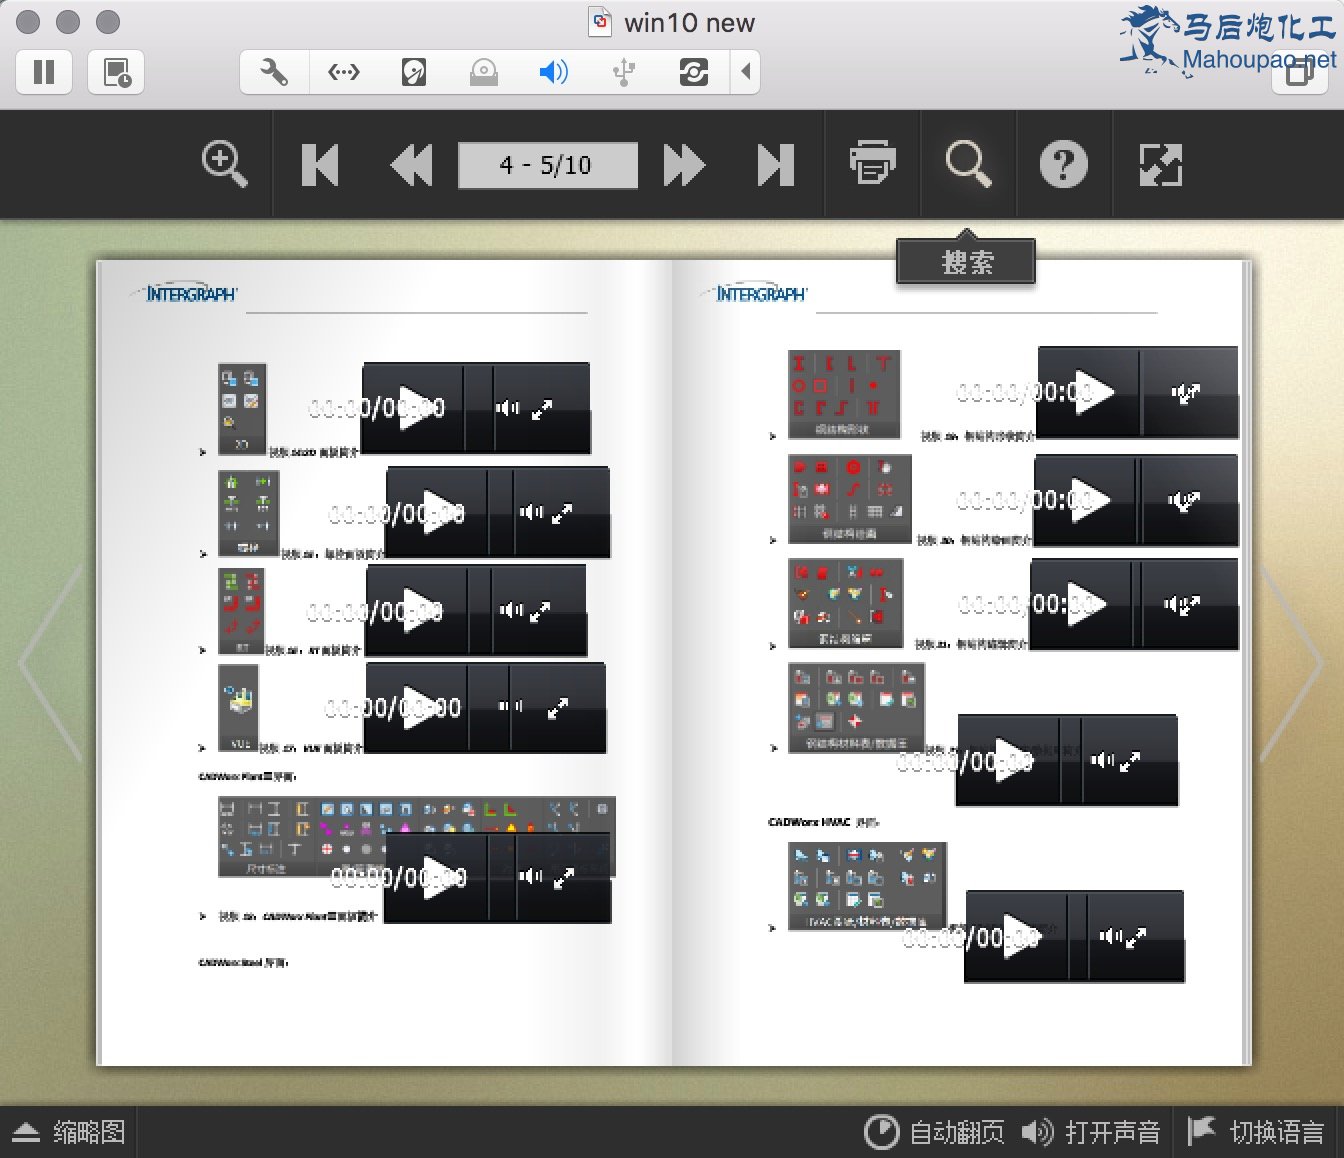Click the circular-arrows sharing icon
Image resolution: width=1344 pixels, height=1158 pixels.
pos(693,72)
